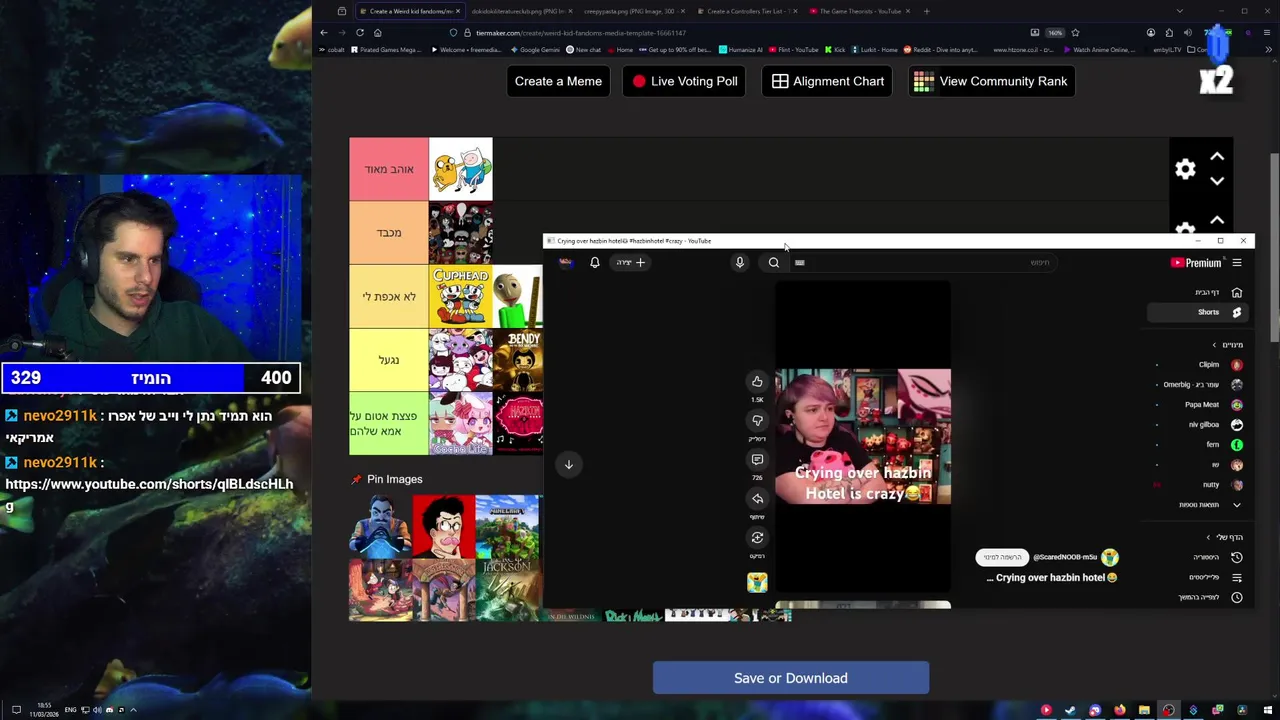This screenshot has width=1280, height=720.
Task: Expand the 'You' section header
Action: [1225, 537]
